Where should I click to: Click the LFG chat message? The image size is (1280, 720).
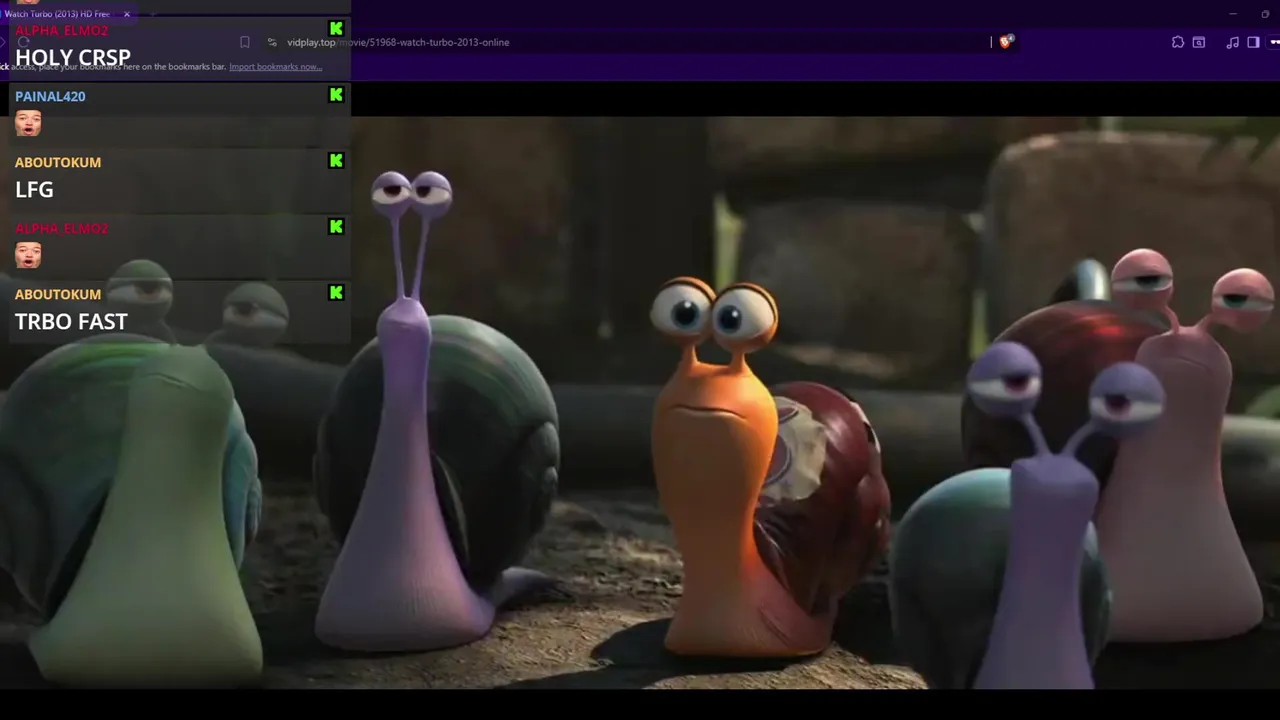point(34,189)
